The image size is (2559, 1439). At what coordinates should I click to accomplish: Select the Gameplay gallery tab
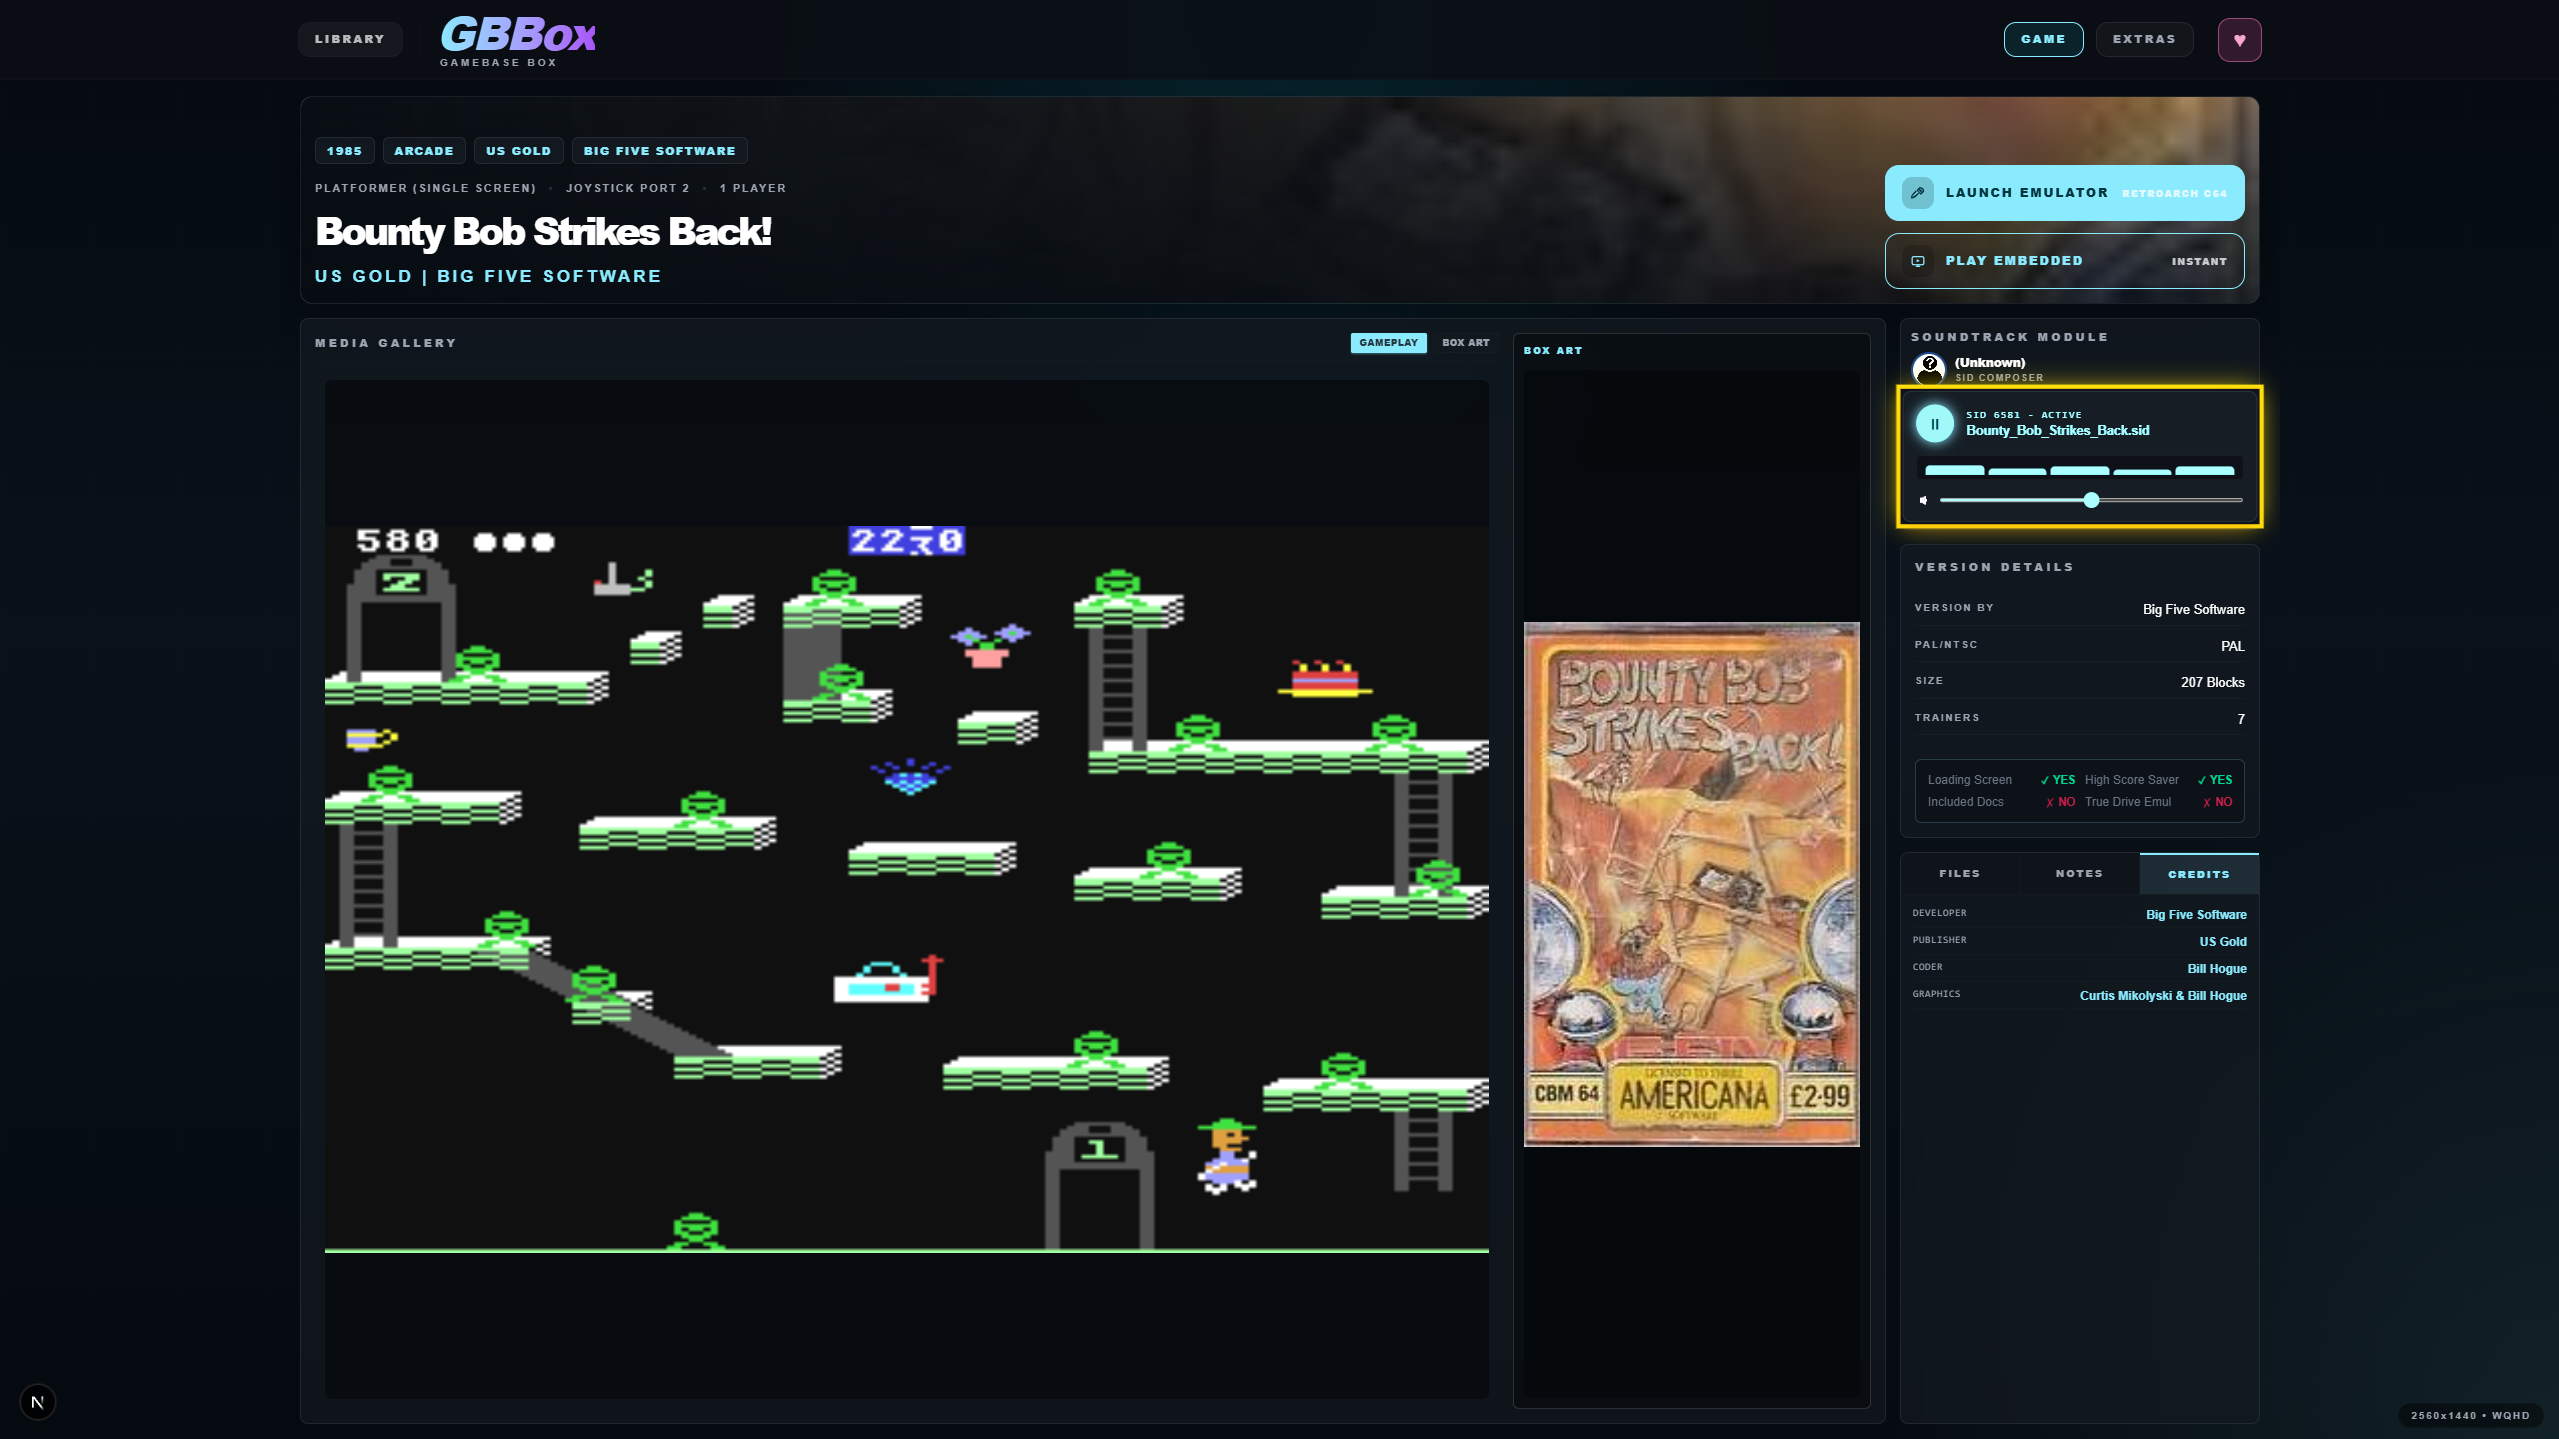1387,343
